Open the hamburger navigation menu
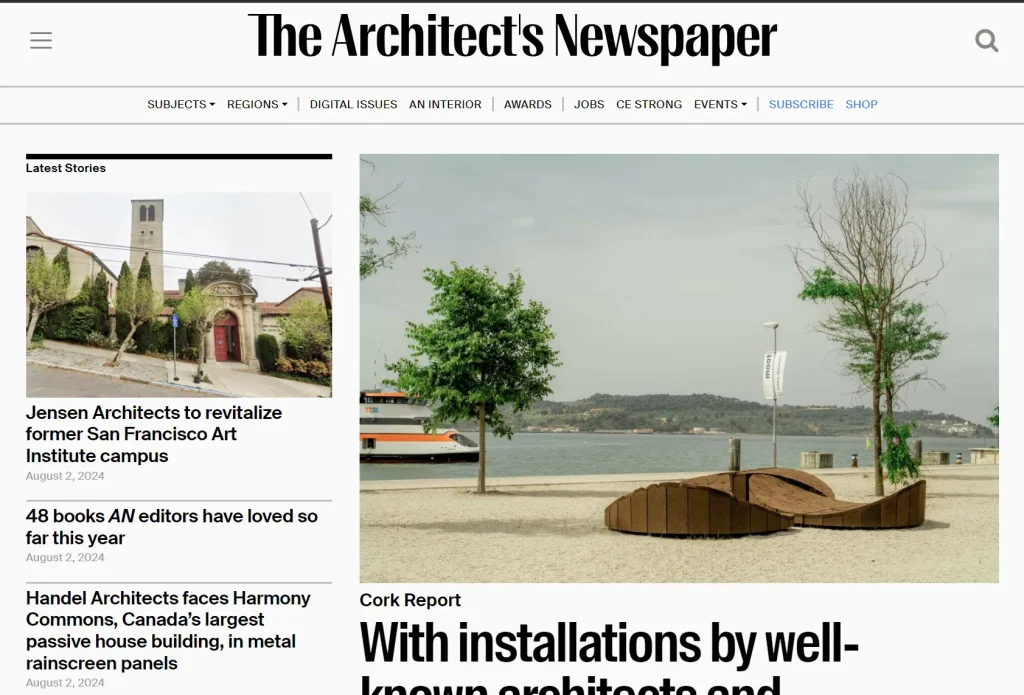 40,40
